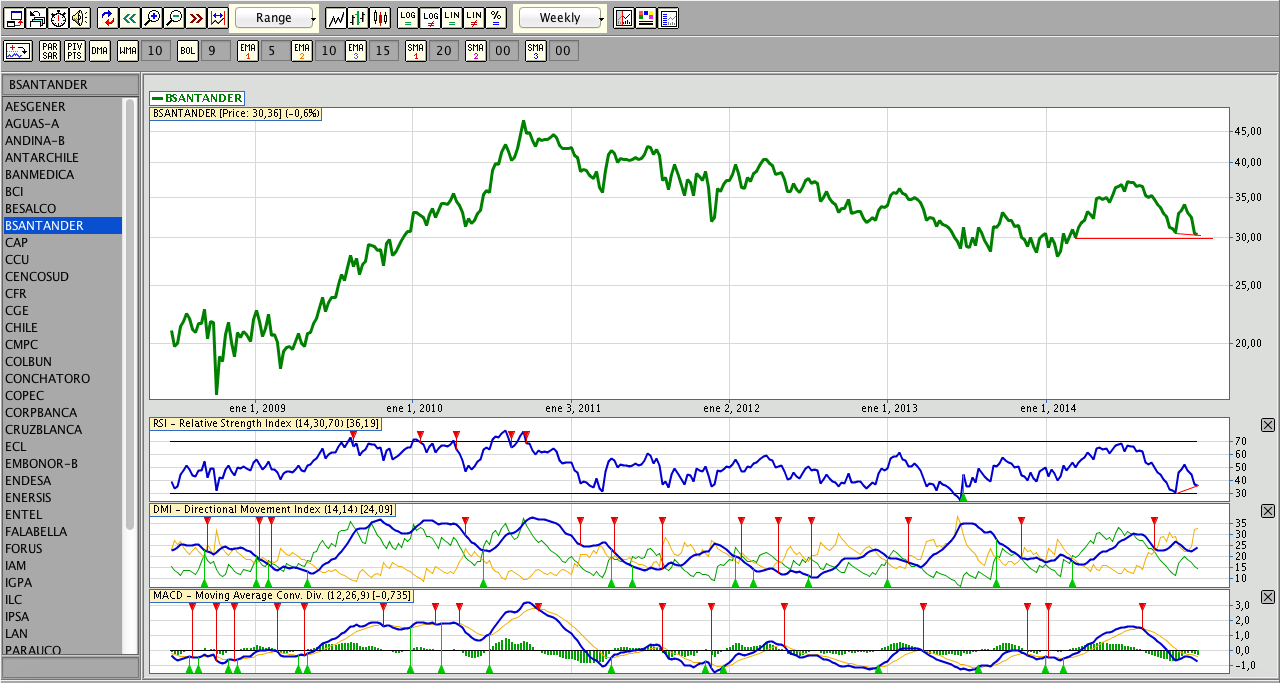Click the sound speaker icon

point(80,18)
